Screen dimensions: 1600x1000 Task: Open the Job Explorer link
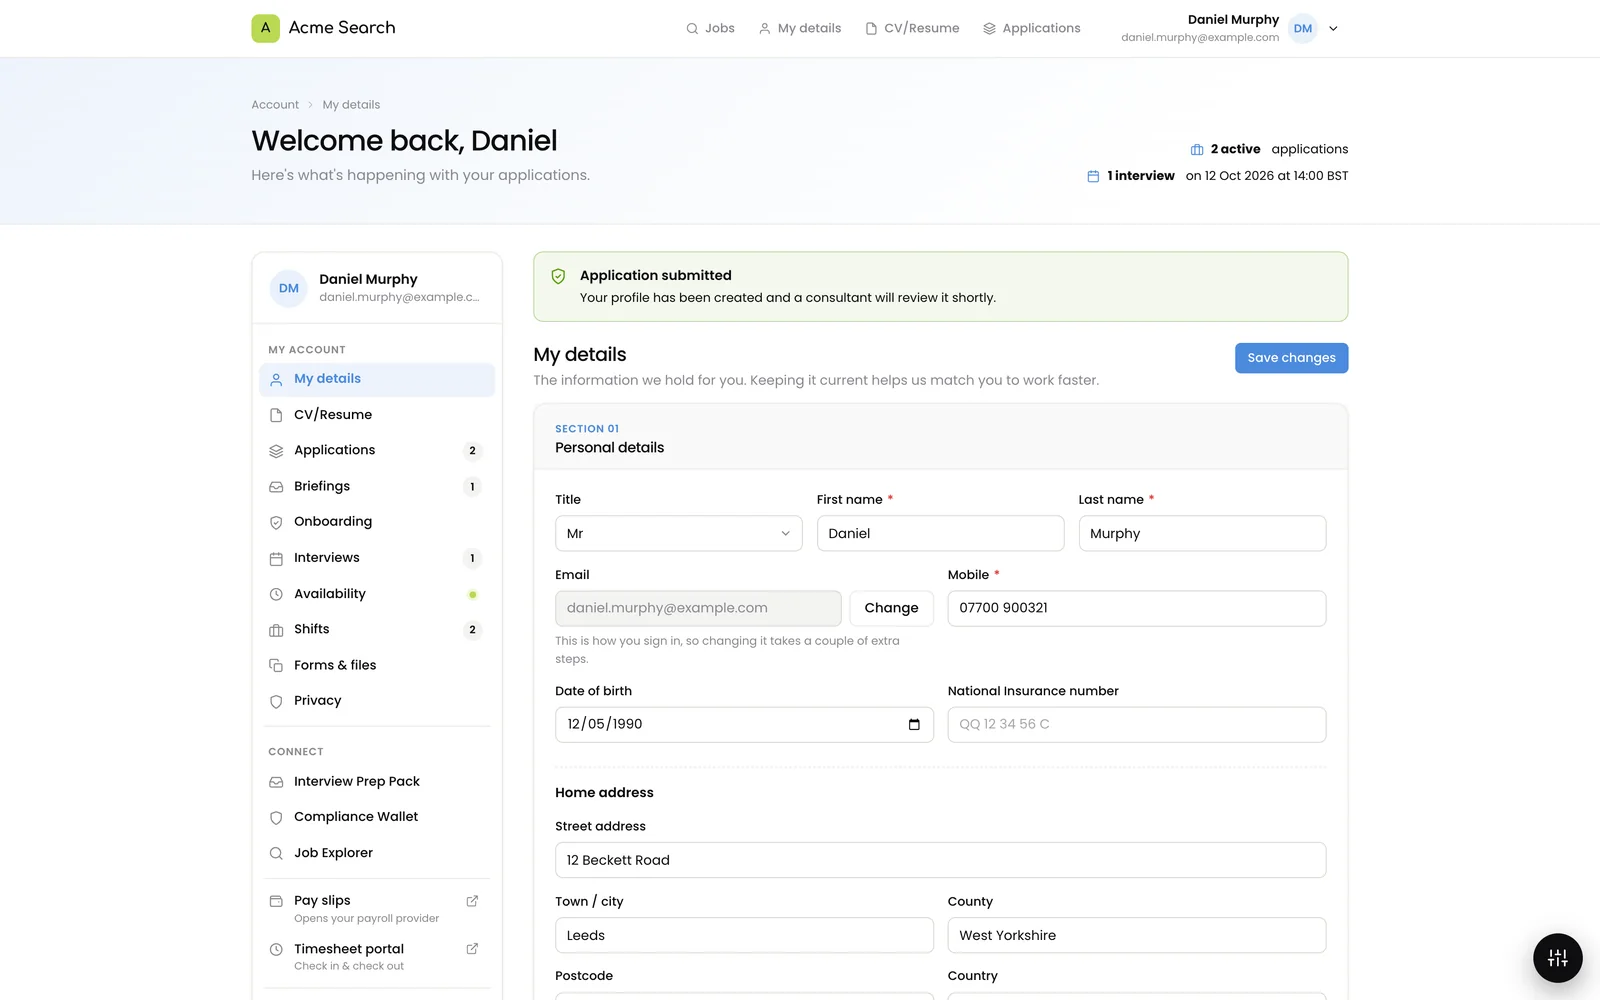click(377, 853)
